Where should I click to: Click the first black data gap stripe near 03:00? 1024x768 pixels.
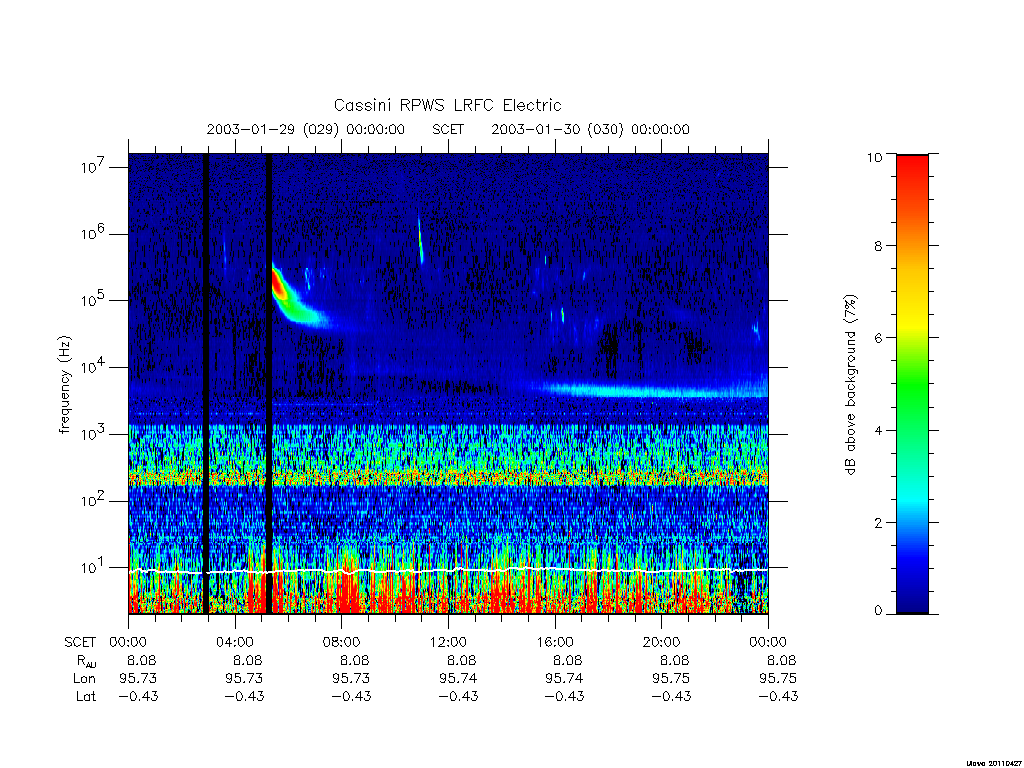(206, 383)
